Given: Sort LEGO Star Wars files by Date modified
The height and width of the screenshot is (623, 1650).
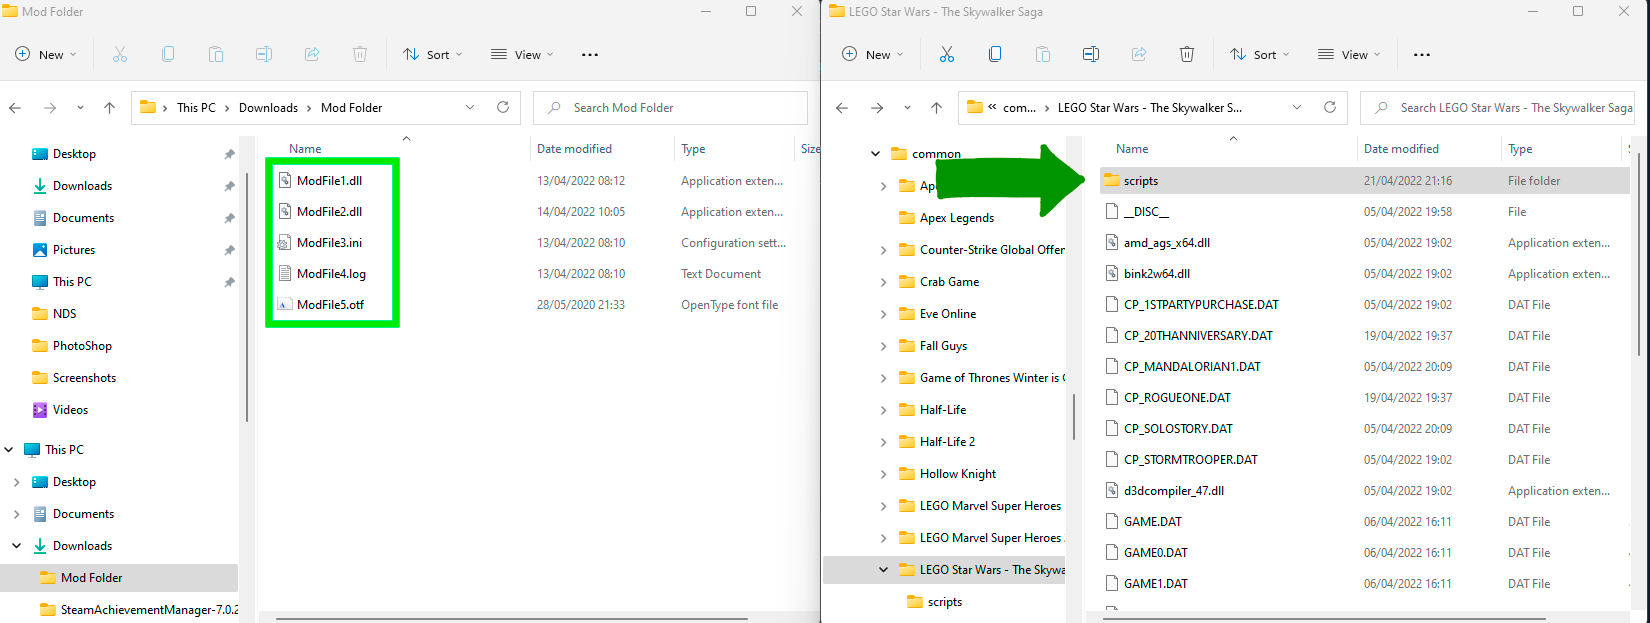Looking at the screenshot, I should click(1401, 149).
